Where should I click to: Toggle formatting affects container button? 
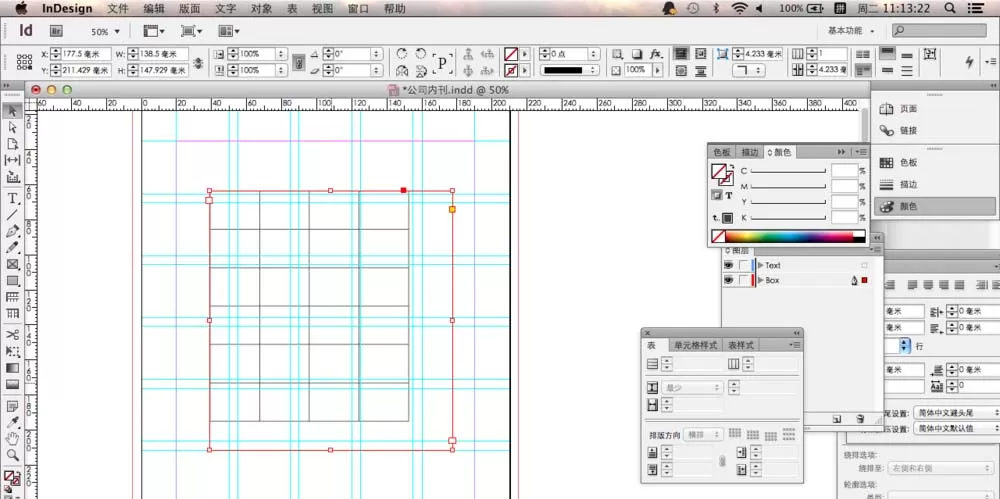pyautogui.click(x=717, y=195)
